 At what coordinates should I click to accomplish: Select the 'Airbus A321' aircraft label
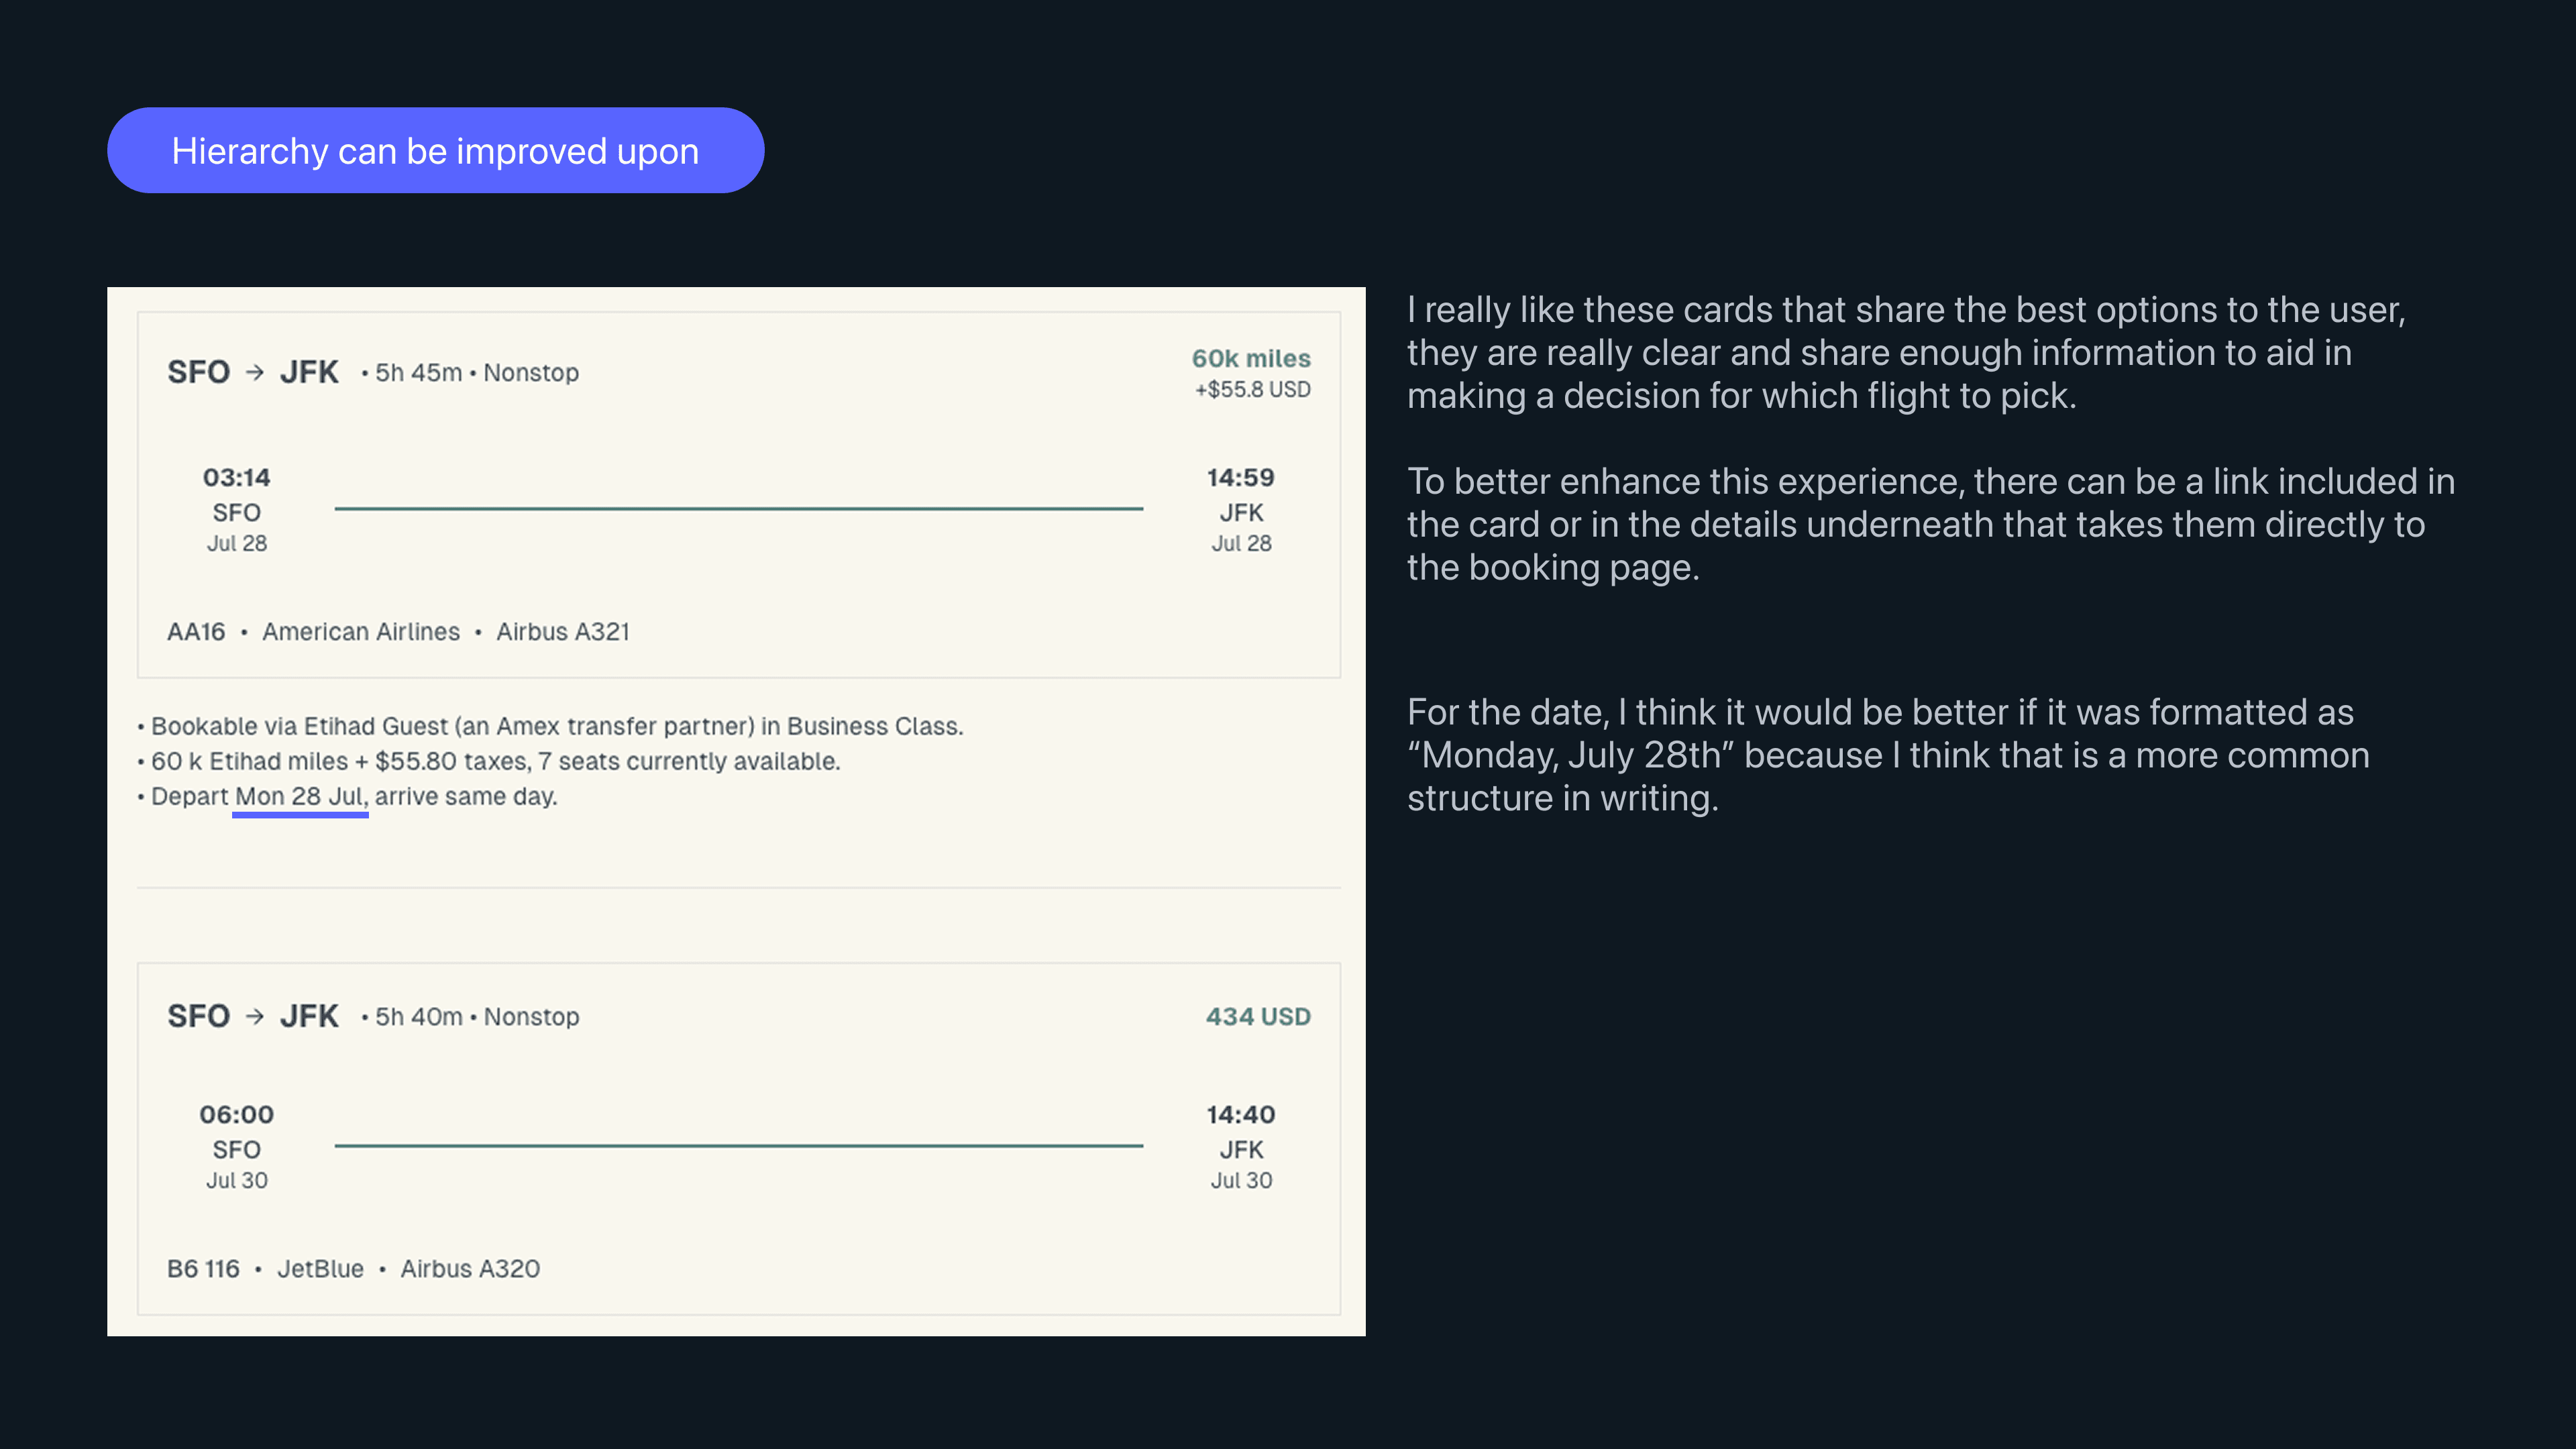coord(563,631)
